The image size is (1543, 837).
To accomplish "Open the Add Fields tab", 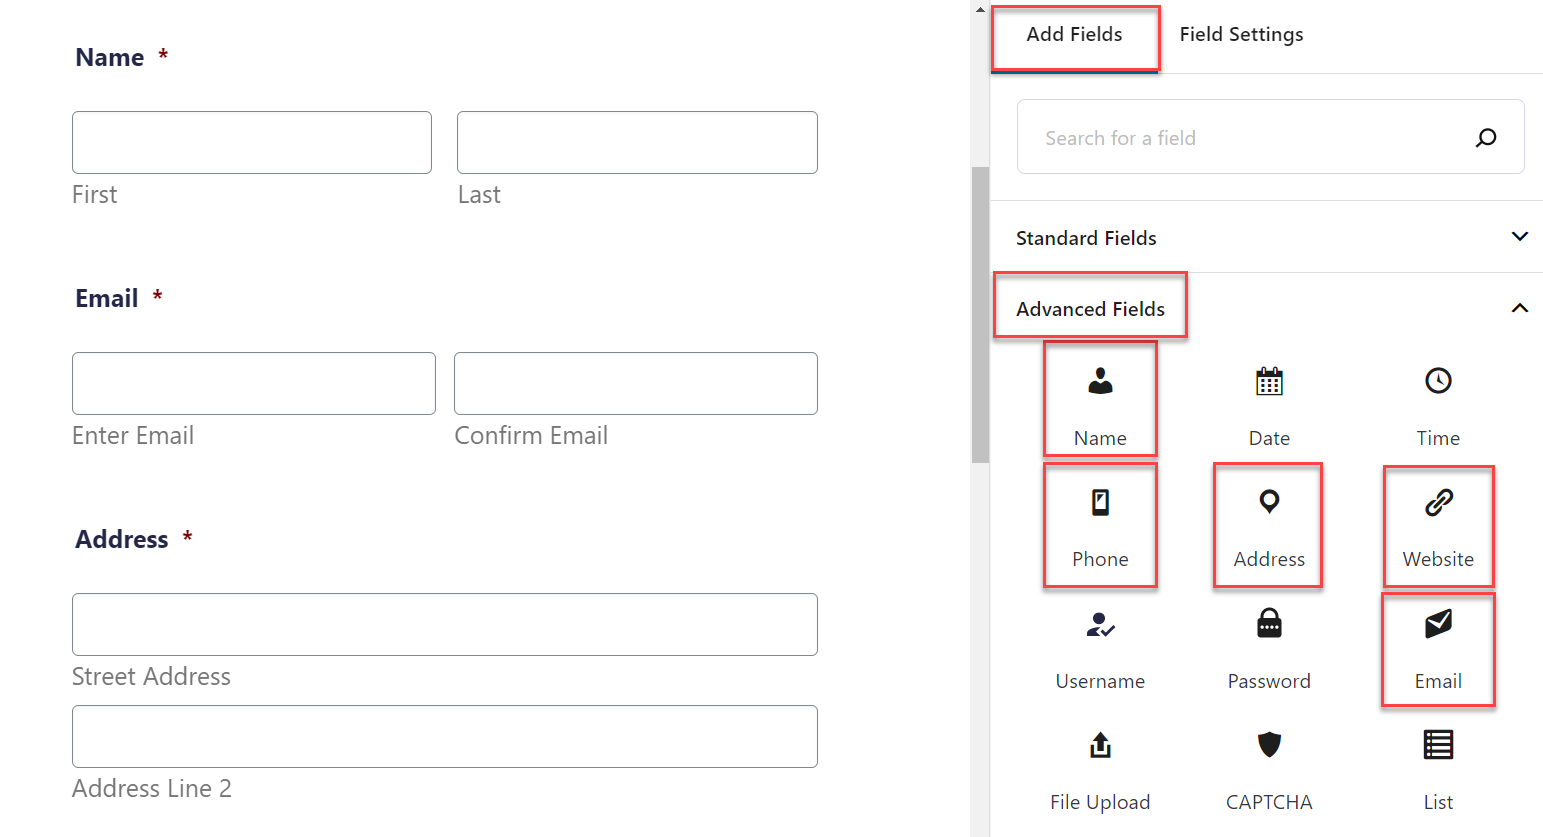I will 1075,37.
